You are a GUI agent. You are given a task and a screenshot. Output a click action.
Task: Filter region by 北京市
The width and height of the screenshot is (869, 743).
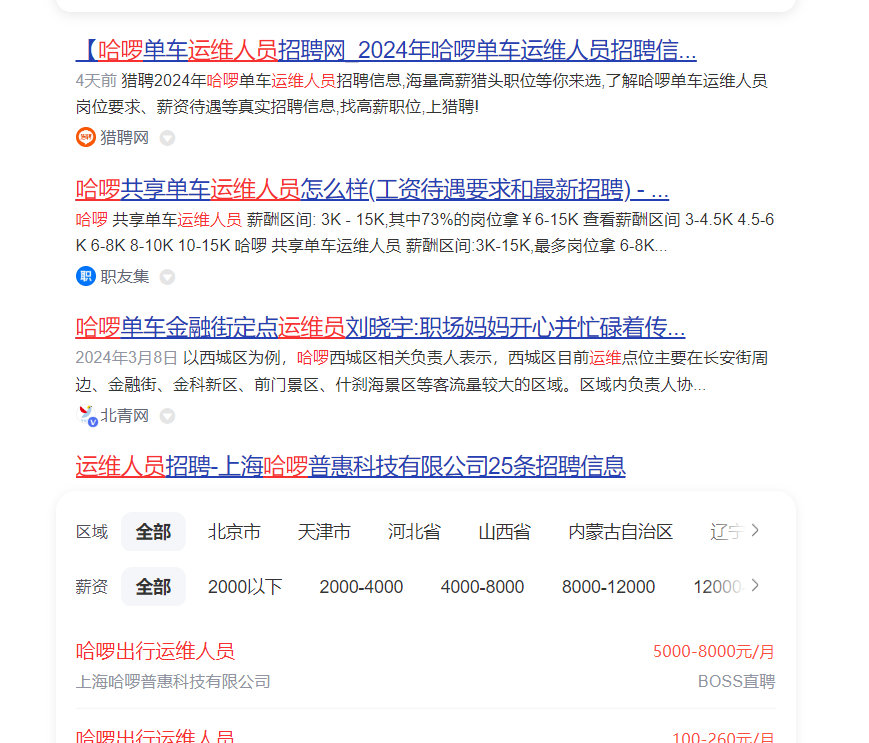tap(234, 532)
